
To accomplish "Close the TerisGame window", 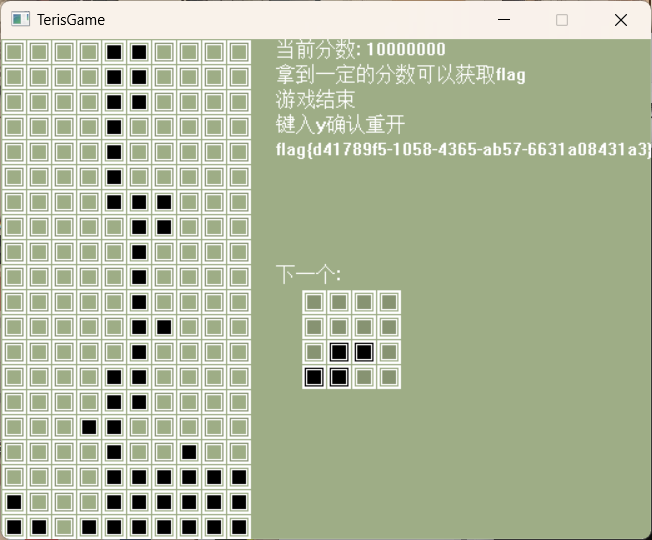I will tap(620, 20).
